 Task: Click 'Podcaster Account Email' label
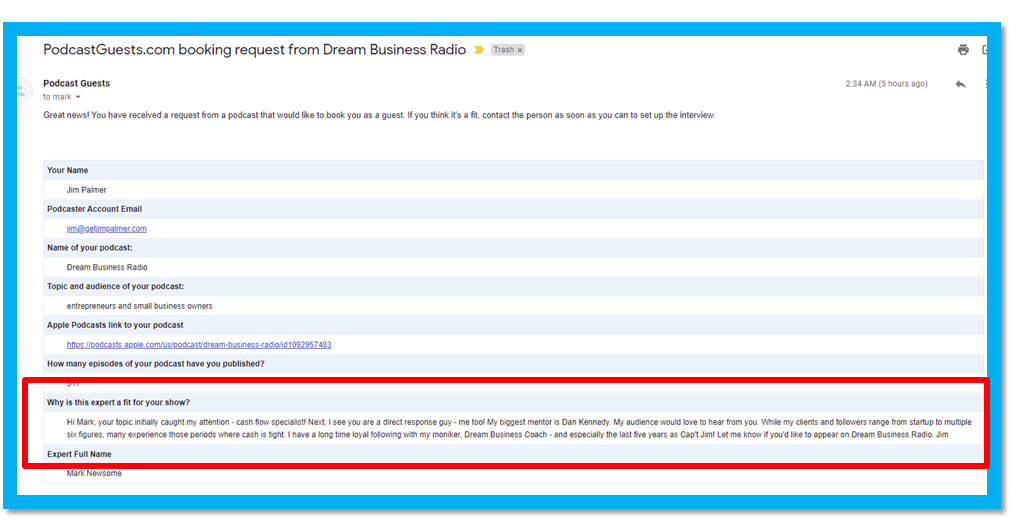tap(94, 209)
